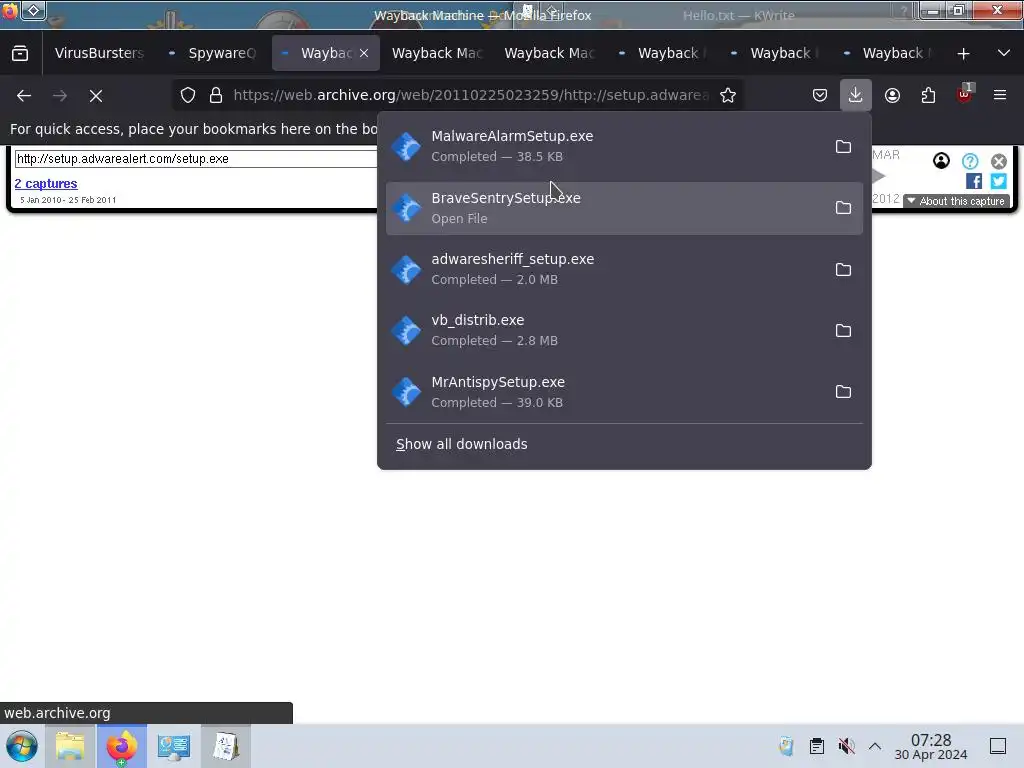Open Wayback help question mark icon
The width and height of the screenshot is (1024, 768).
point(970,161)
